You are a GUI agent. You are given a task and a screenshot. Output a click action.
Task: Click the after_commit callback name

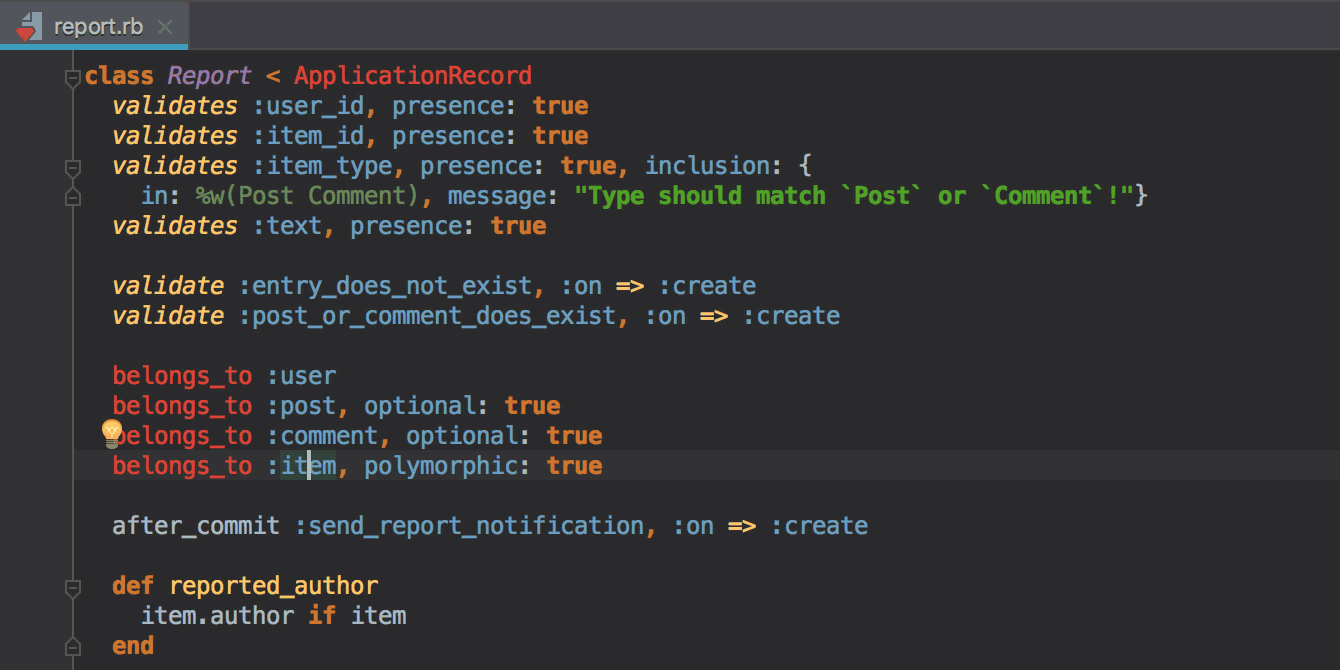pos(196,526)
